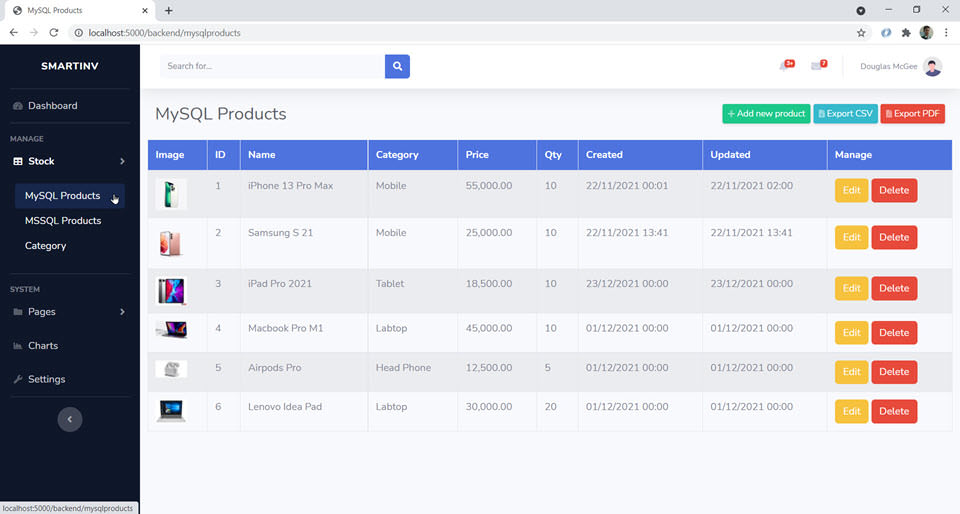960x514 pixels.
Task: Export the products as PDF
Action: coord(912,114)
